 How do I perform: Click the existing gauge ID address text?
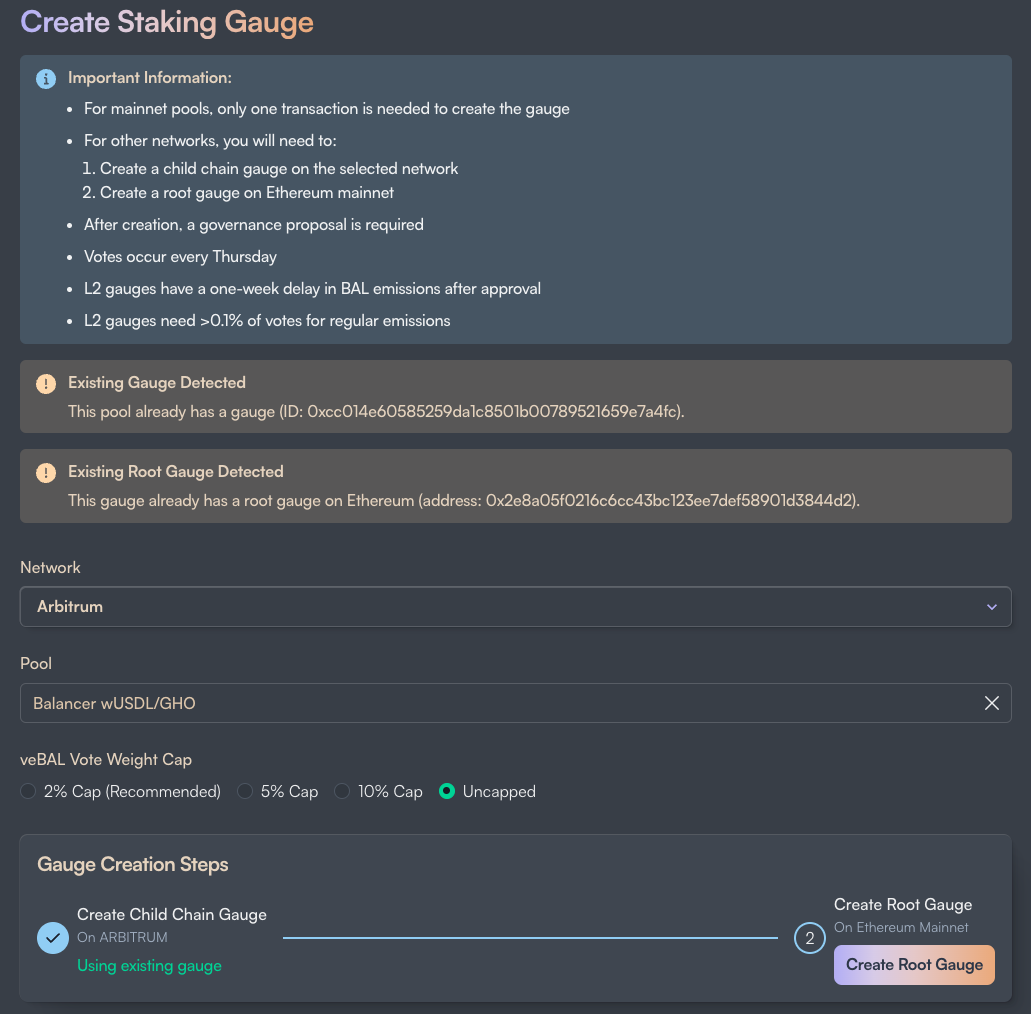(492, 412)
